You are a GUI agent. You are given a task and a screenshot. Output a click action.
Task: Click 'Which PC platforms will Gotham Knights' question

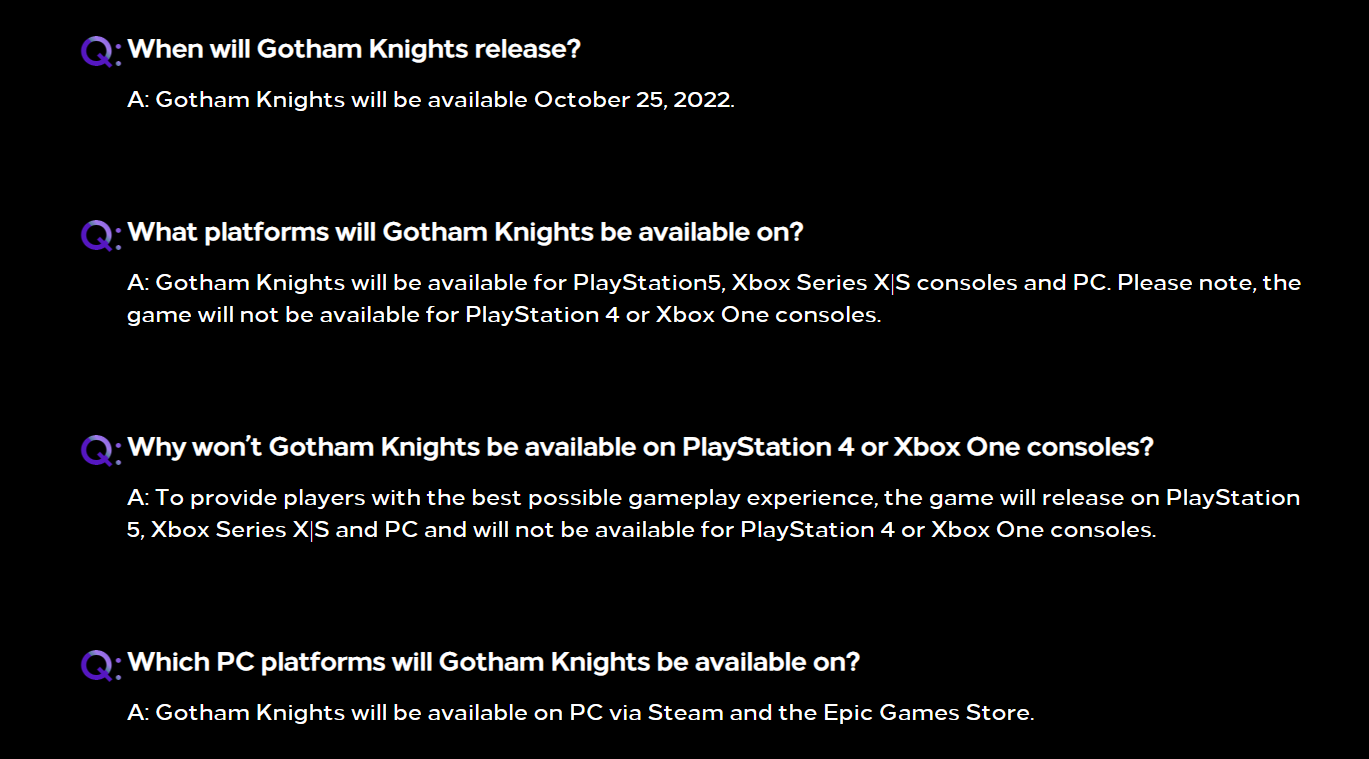494,662
